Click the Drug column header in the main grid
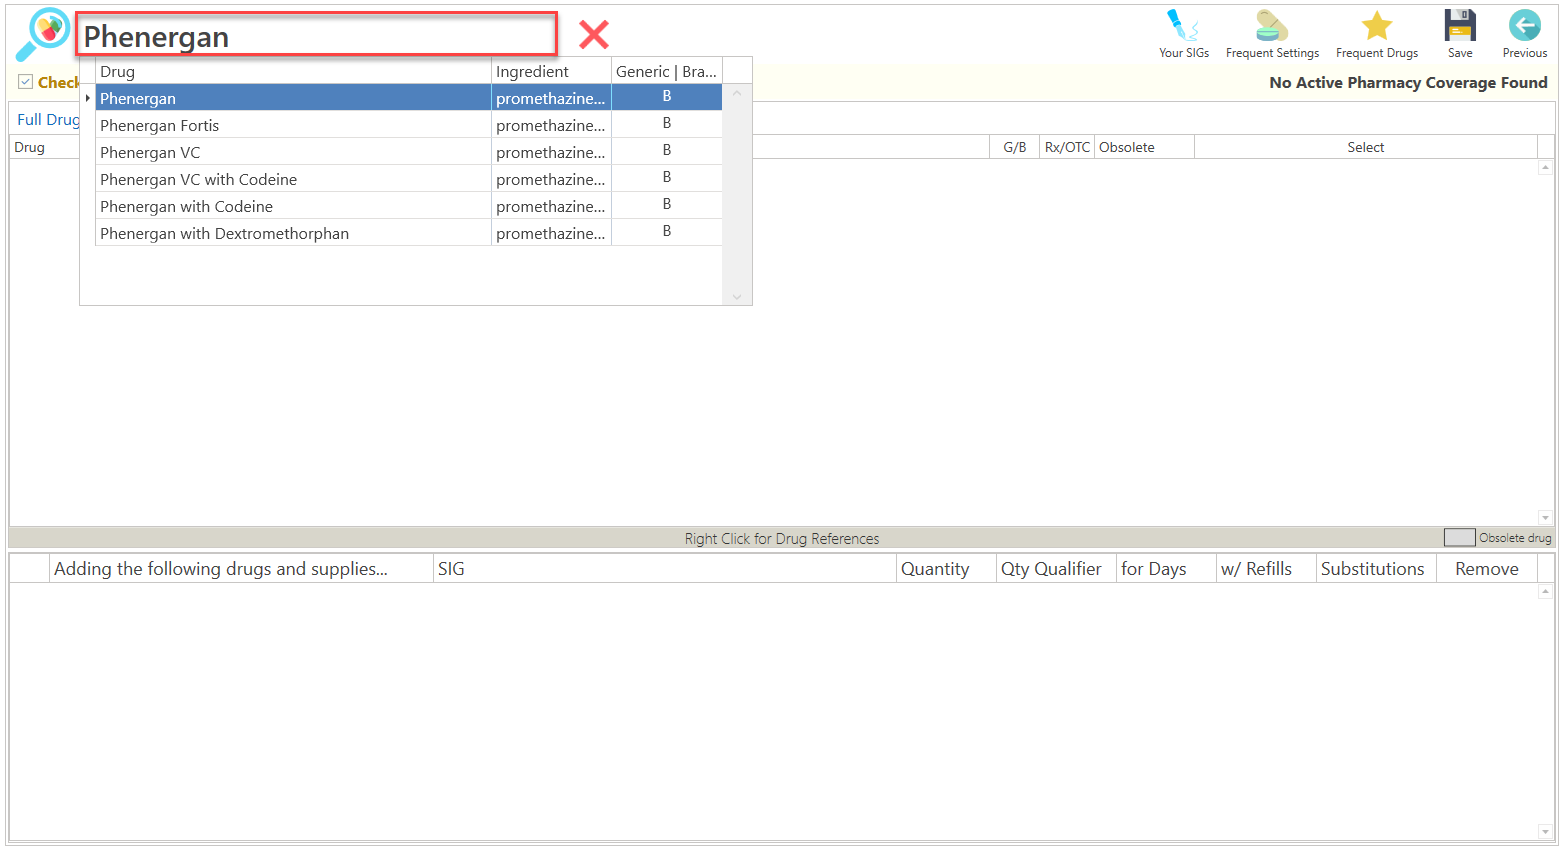The height and width of the screenshot is (846, 1564). [44, 147]
